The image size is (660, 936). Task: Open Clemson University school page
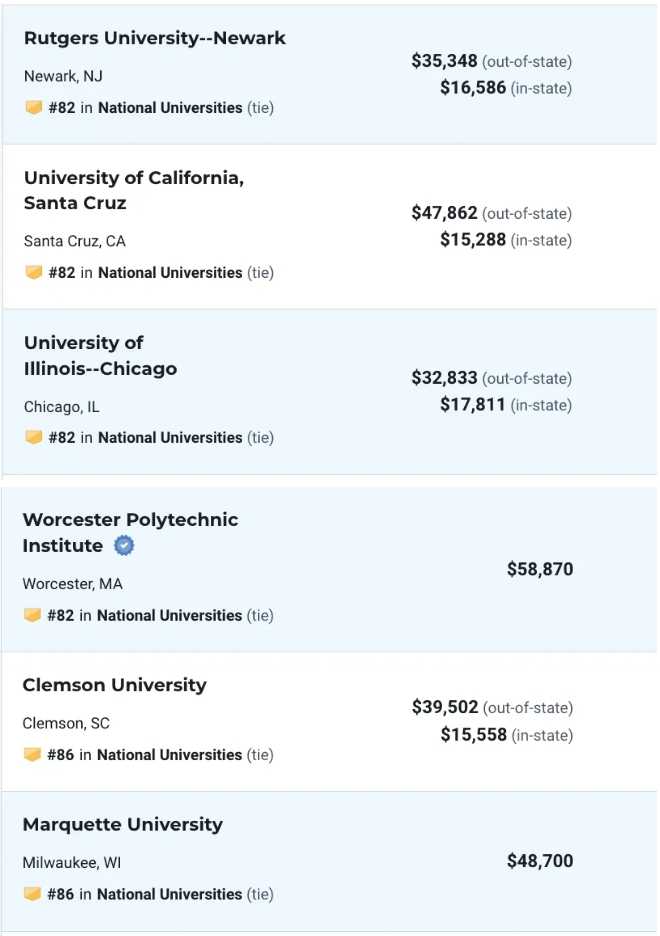(x=114, y=685)
